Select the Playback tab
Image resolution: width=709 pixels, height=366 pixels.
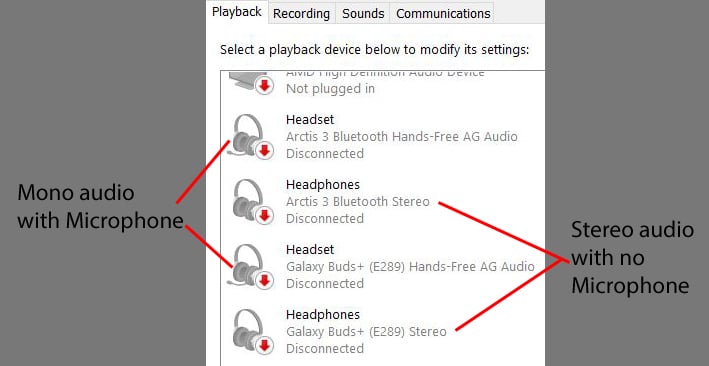point(237,12)
